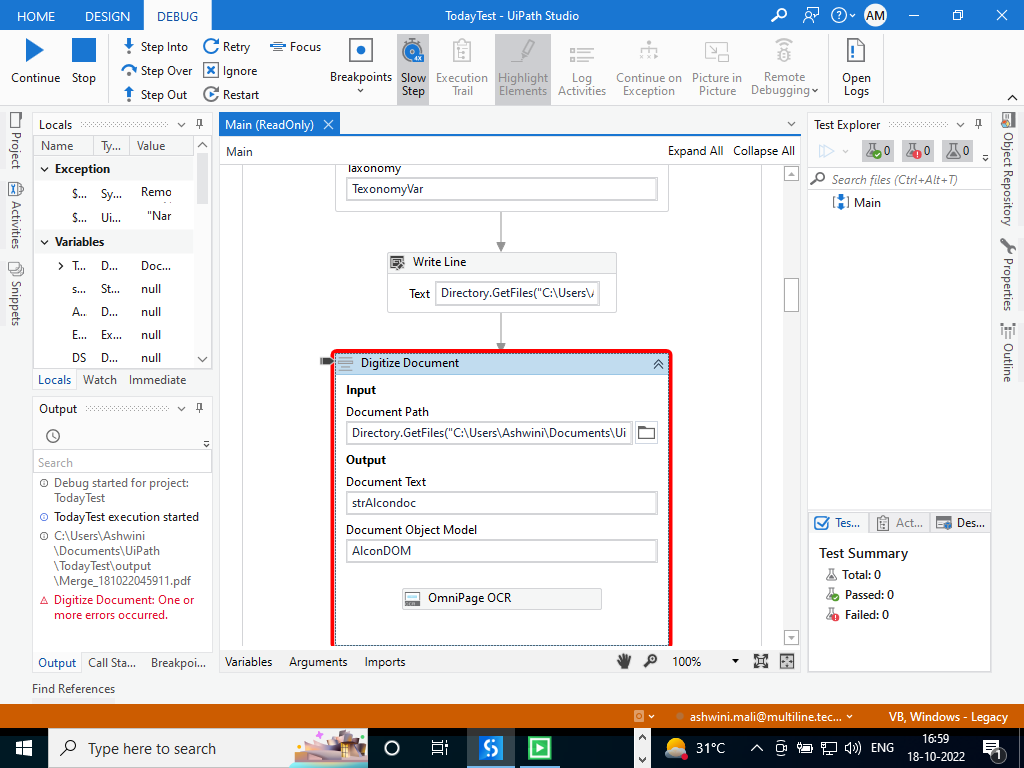
Task: Open the 100% zoom dropdown
Action: [x=735, y=662]
